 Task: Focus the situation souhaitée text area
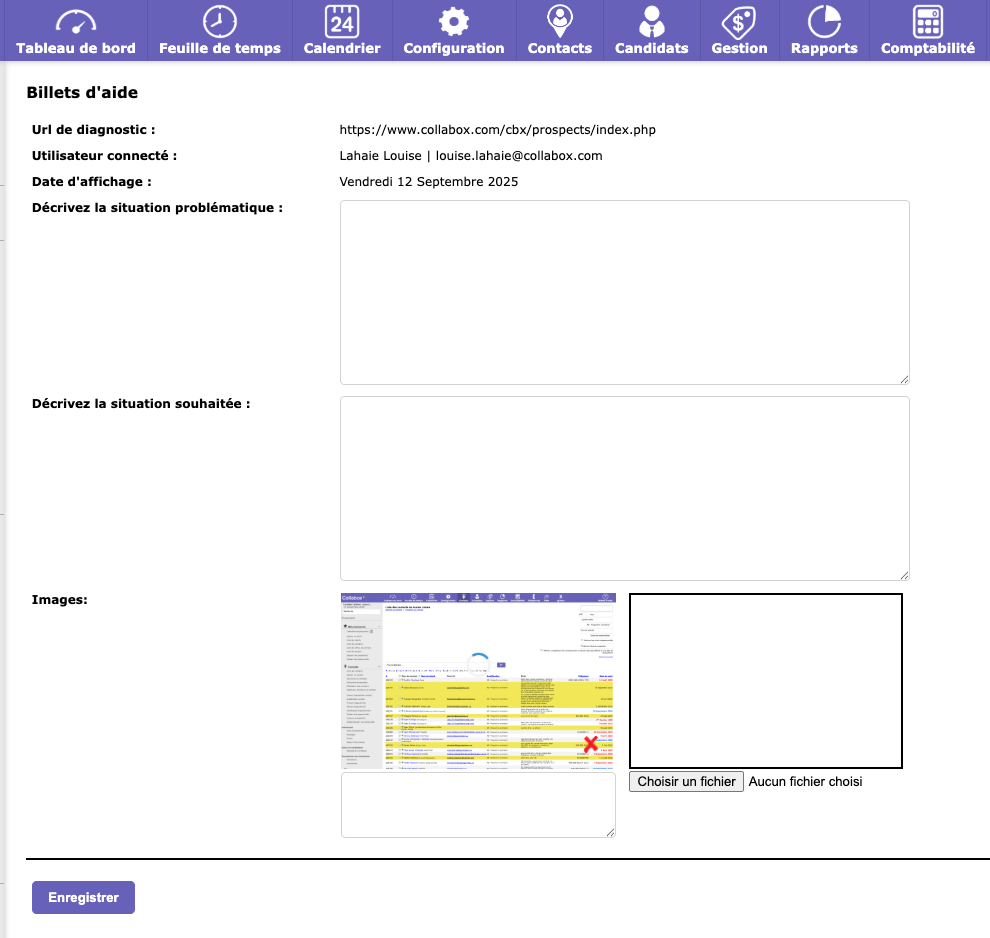point(624,488)
